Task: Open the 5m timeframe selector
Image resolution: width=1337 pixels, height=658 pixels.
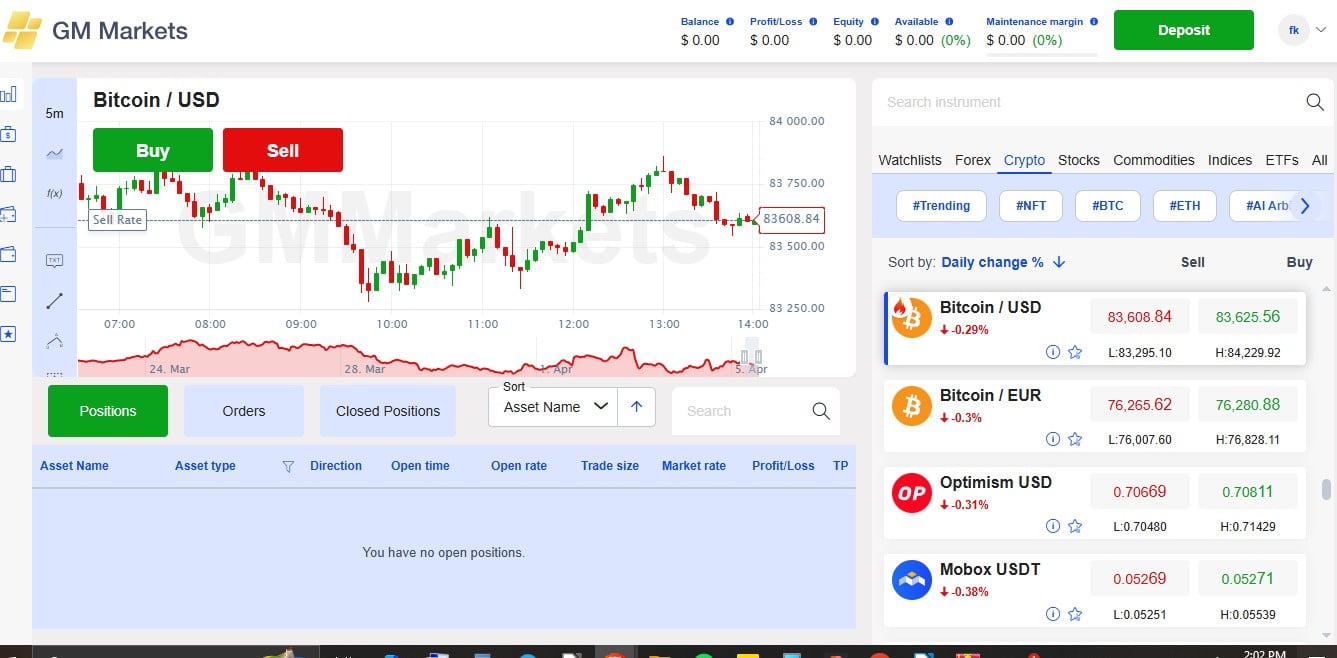Action: pyautogui.click(x=54, y=113)
